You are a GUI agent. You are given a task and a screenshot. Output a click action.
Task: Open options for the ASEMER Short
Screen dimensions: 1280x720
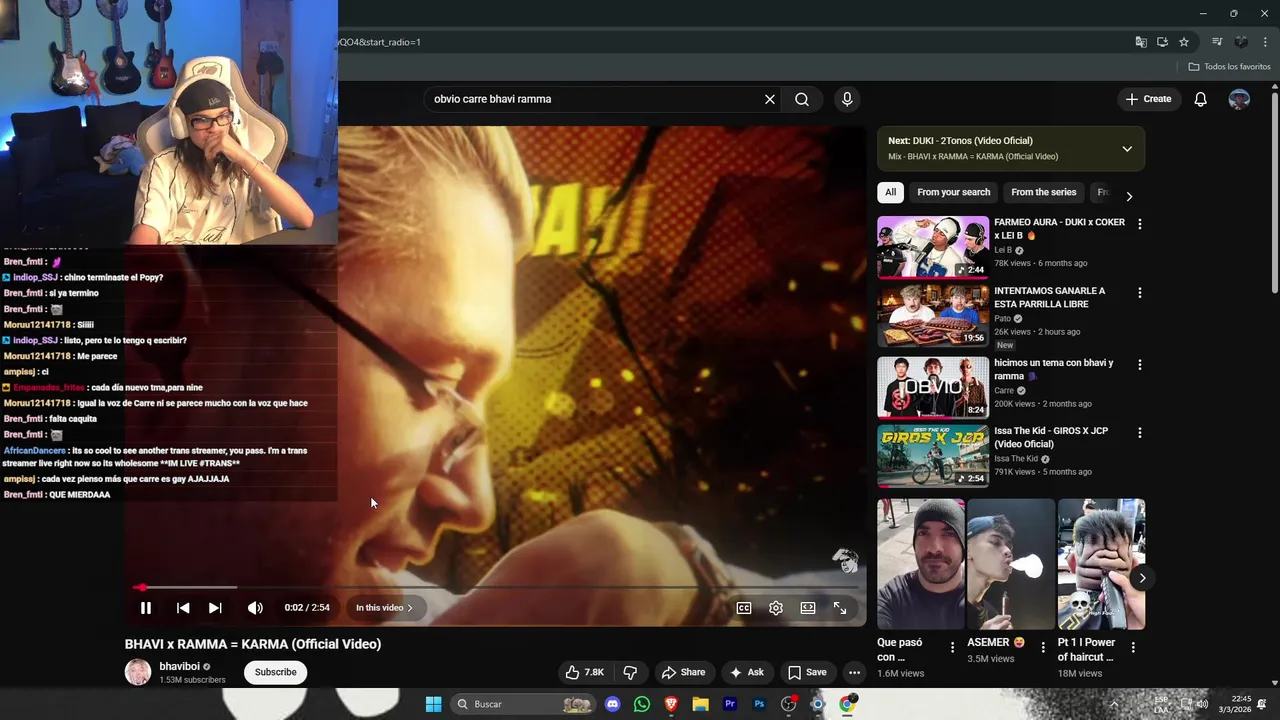click(x=1043, y=647)
